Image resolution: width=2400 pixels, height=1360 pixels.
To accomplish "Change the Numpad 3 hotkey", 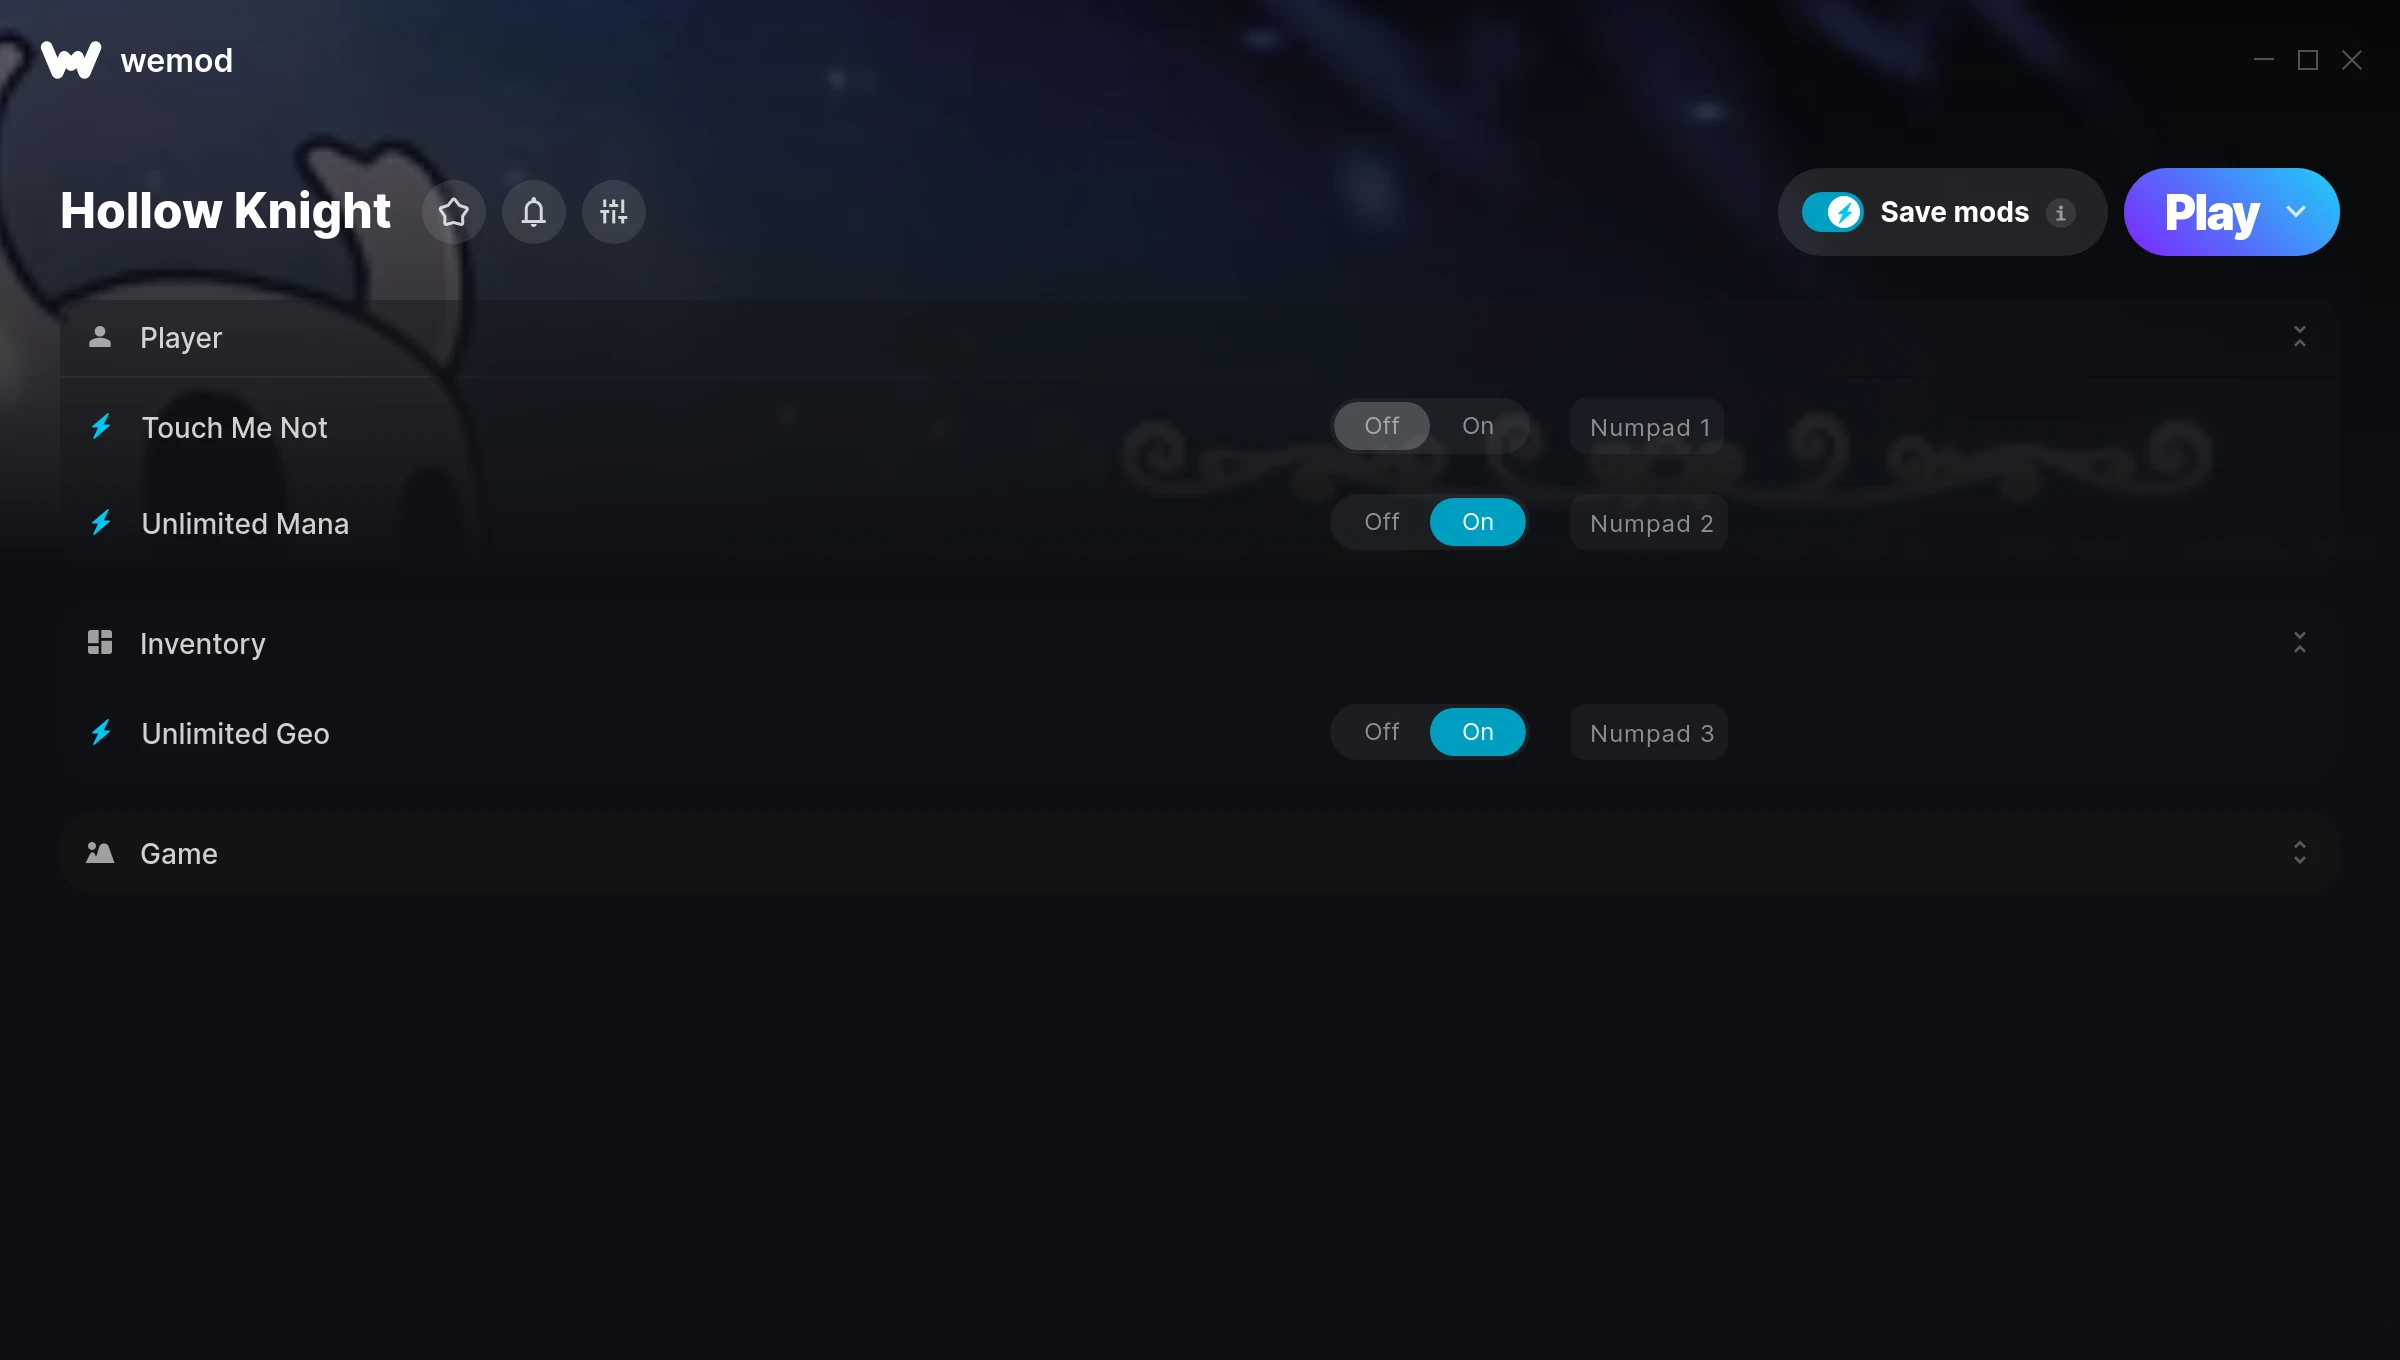I will (1650, 733).
